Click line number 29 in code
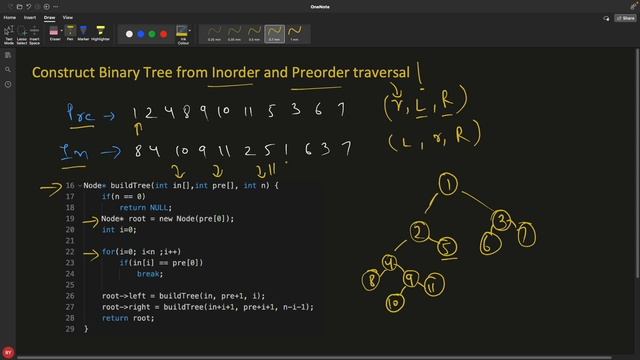Image resolution: width=640 pixels, height=360 pixels. coord(70,329)
